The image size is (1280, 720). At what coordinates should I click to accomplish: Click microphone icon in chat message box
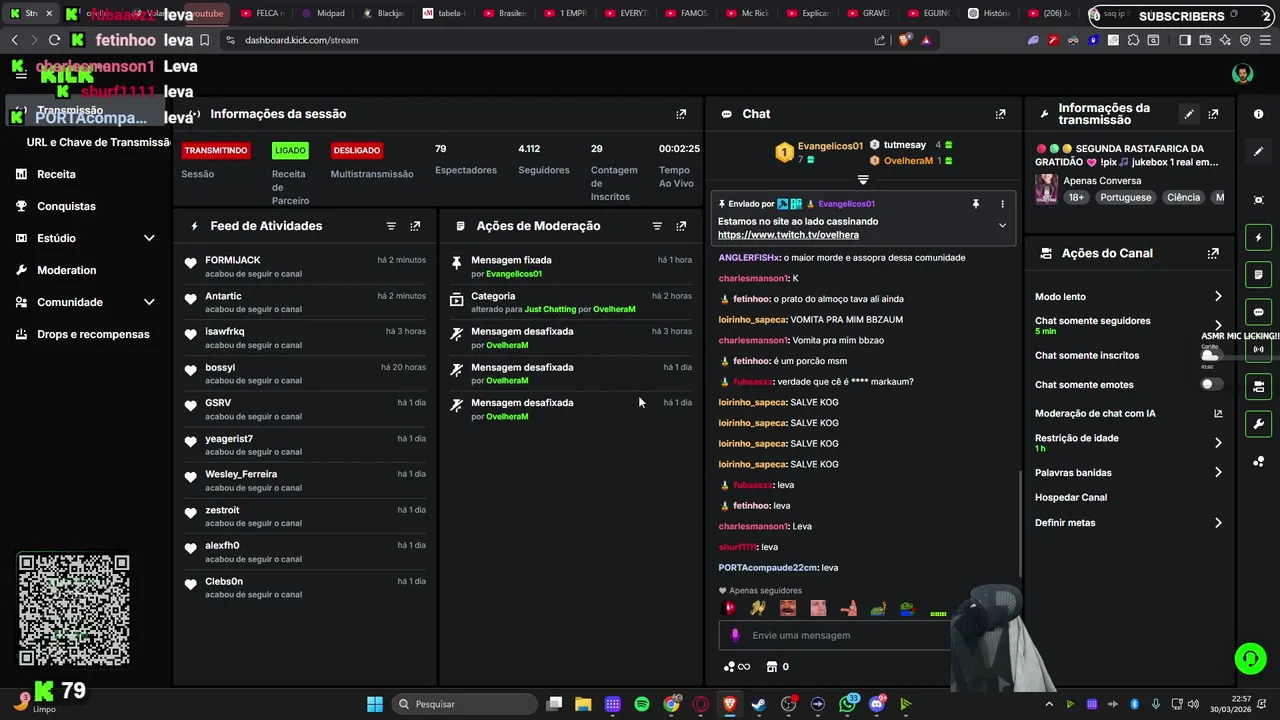click(x=735, y=635)
